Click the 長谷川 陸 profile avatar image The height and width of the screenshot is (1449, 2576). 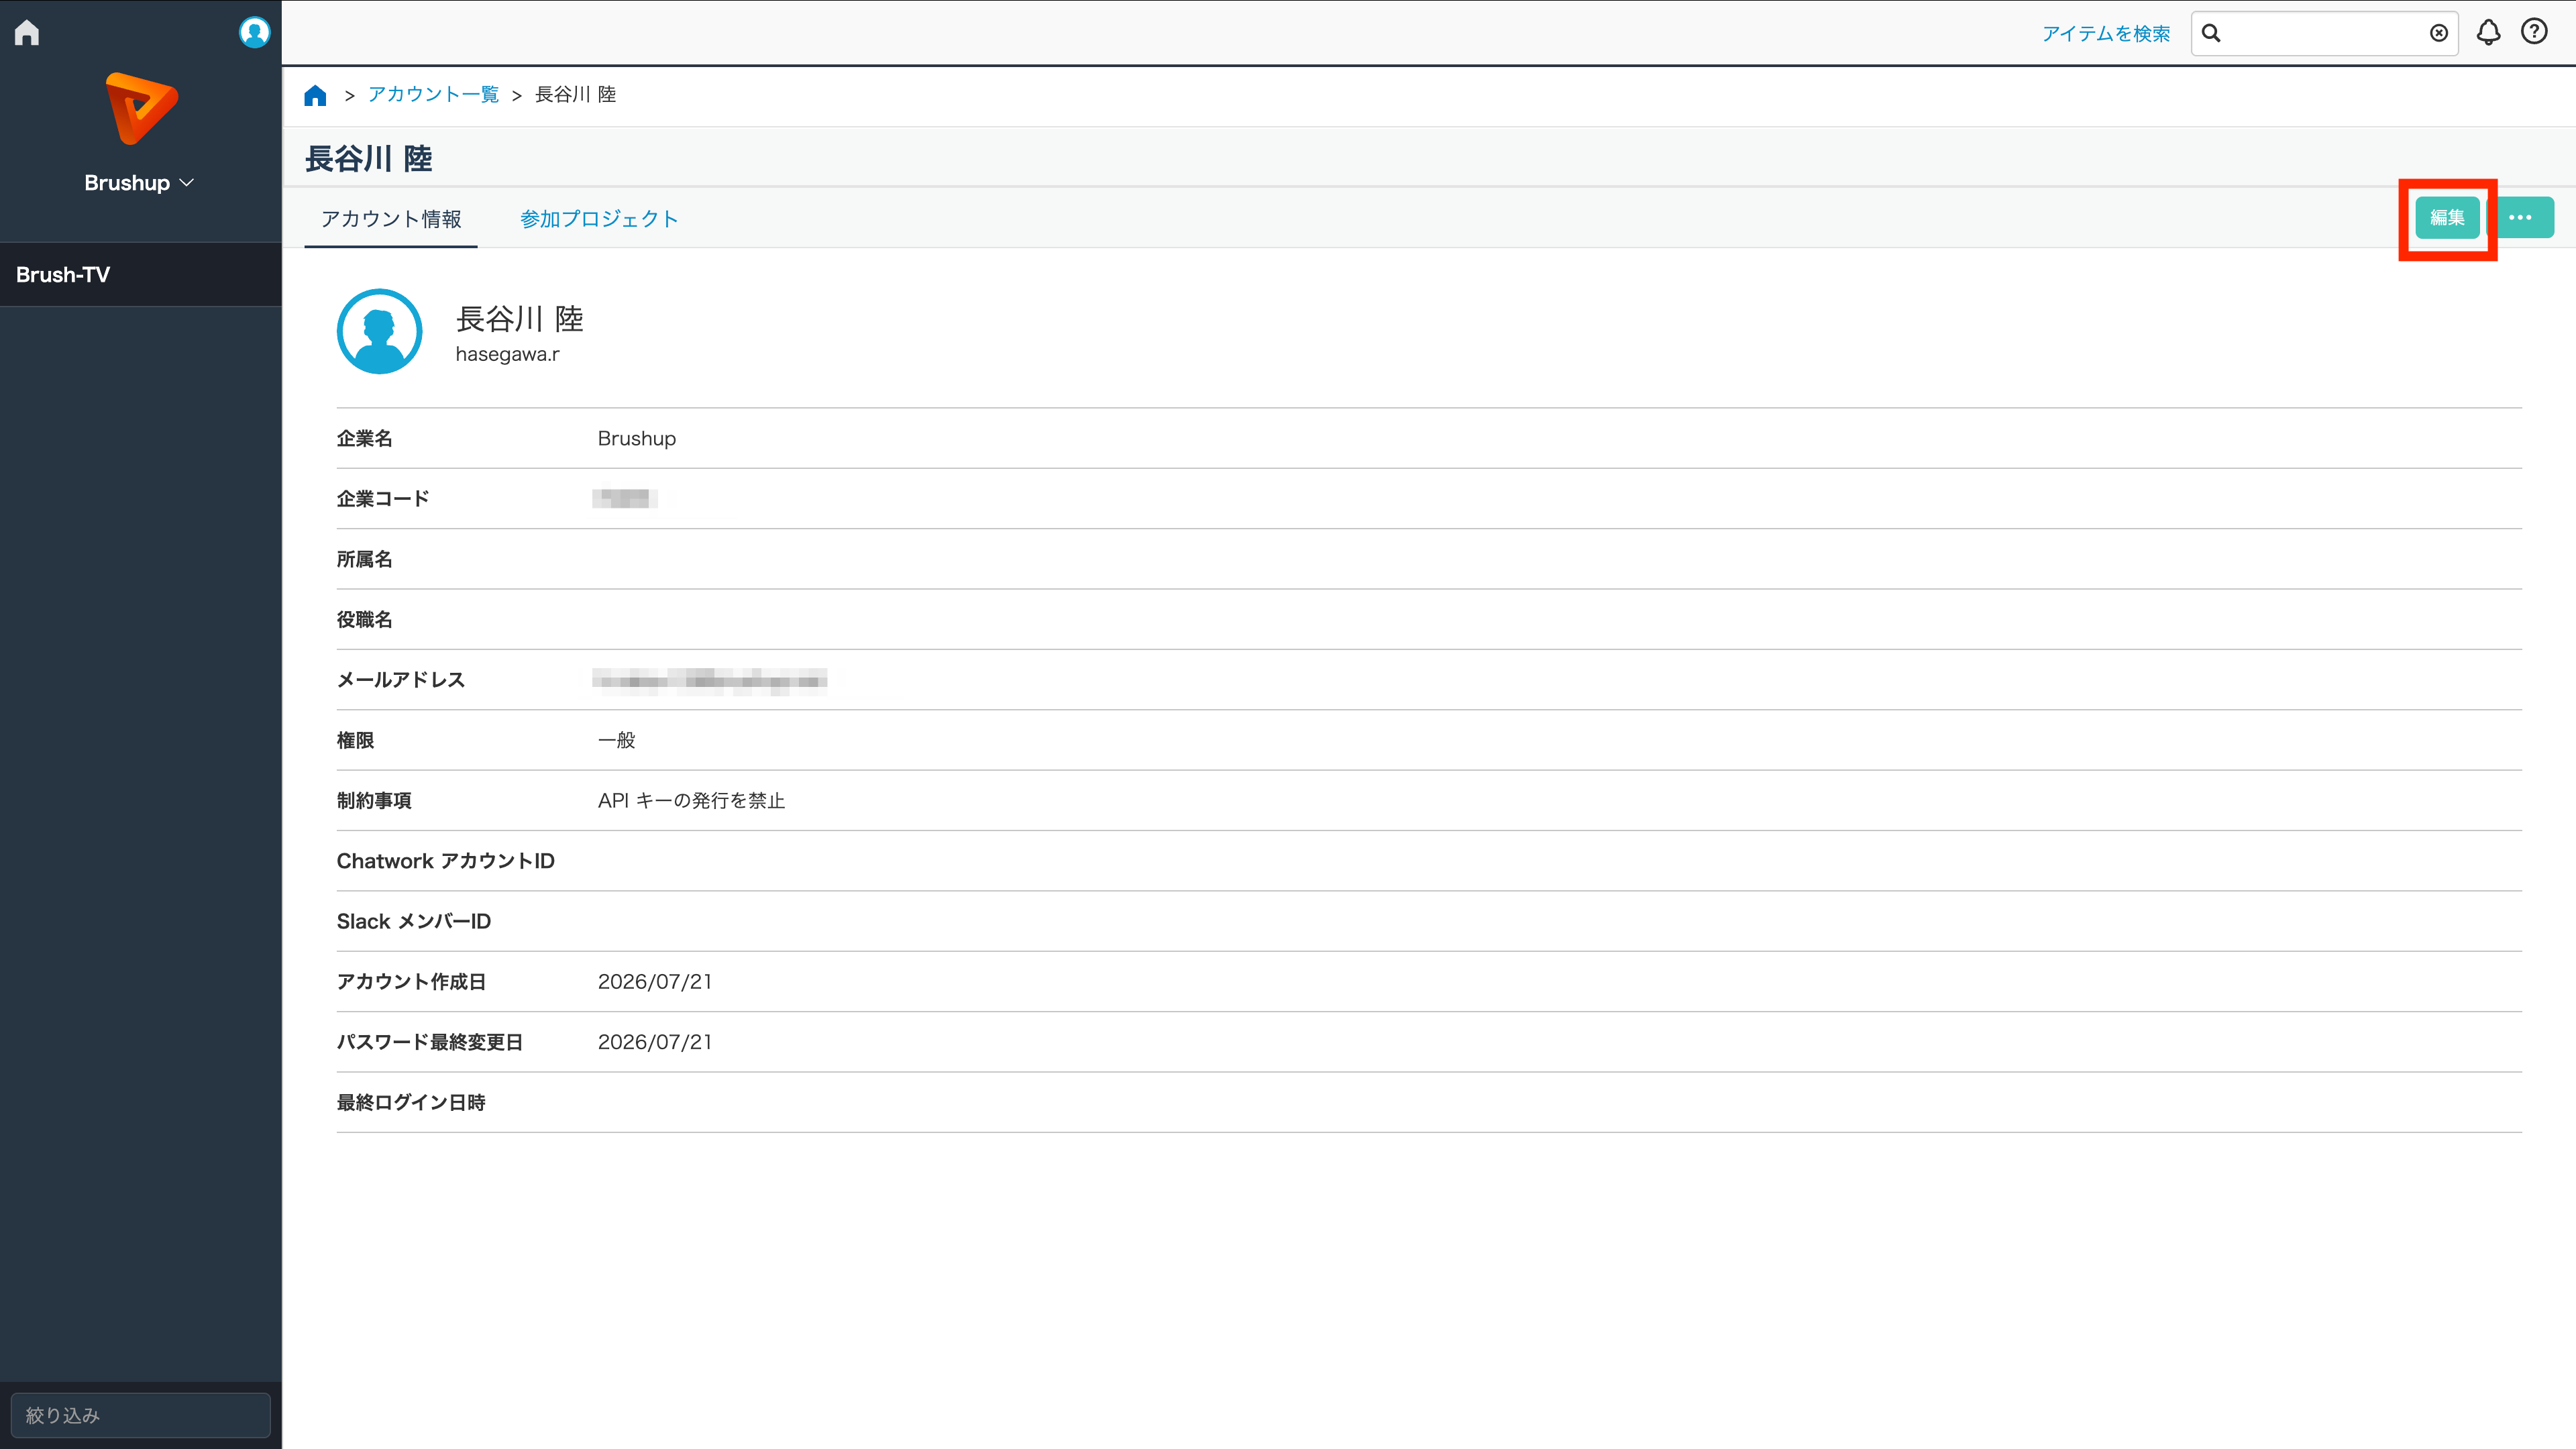pyautogui.click(x=379, y=331)
